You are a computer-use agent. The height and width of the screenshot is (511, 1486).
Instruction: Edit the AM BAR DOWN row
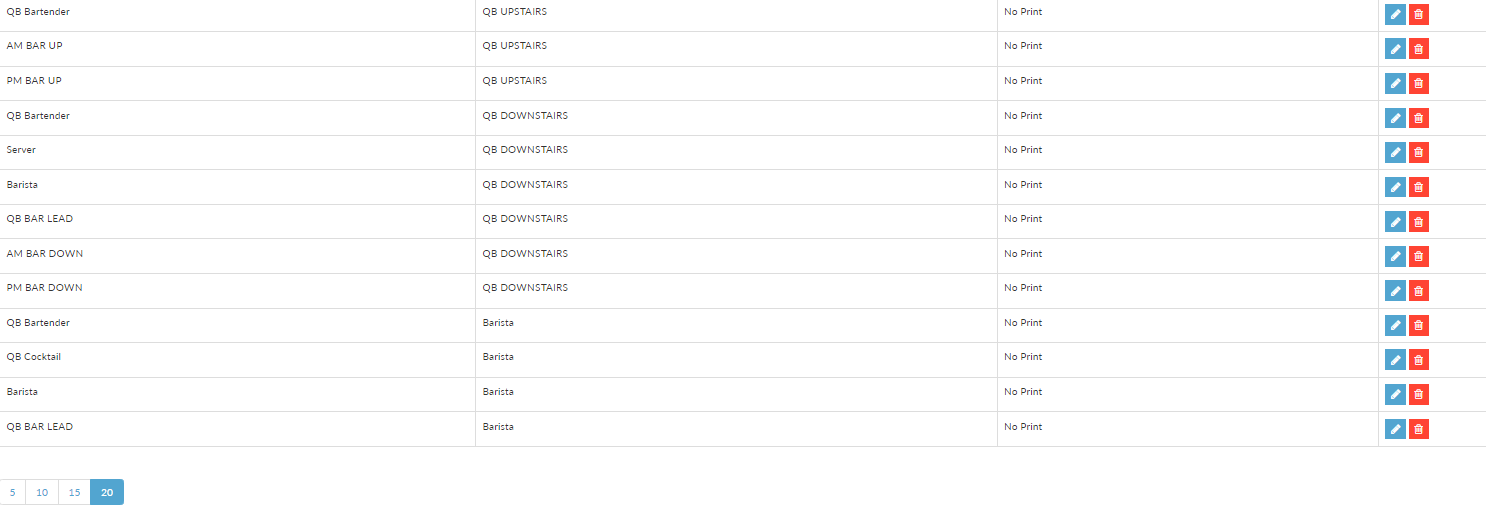1395,256
